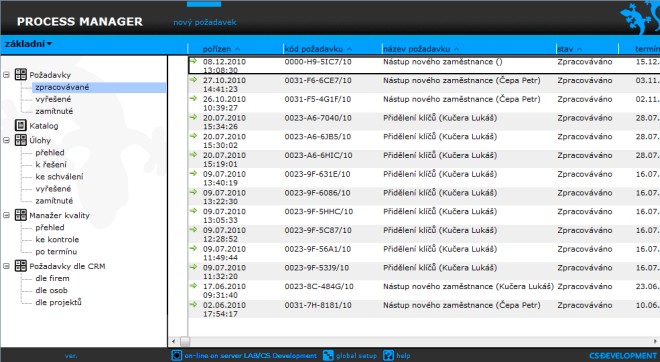Click the on-line server status icon
This screenshot has height=362, width=660.
(177, 355)
